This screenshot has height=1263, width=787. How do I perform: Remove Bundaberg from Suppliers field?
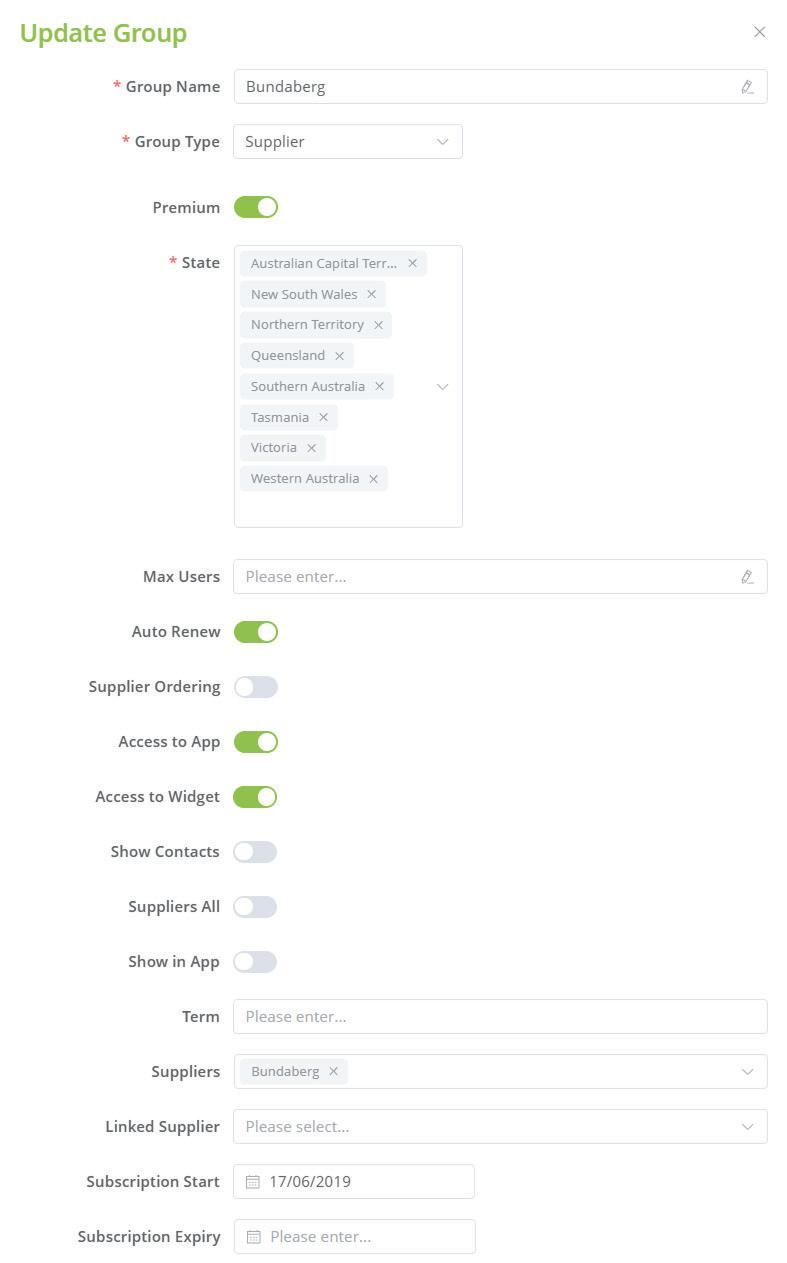click(x=333, y=1072)
